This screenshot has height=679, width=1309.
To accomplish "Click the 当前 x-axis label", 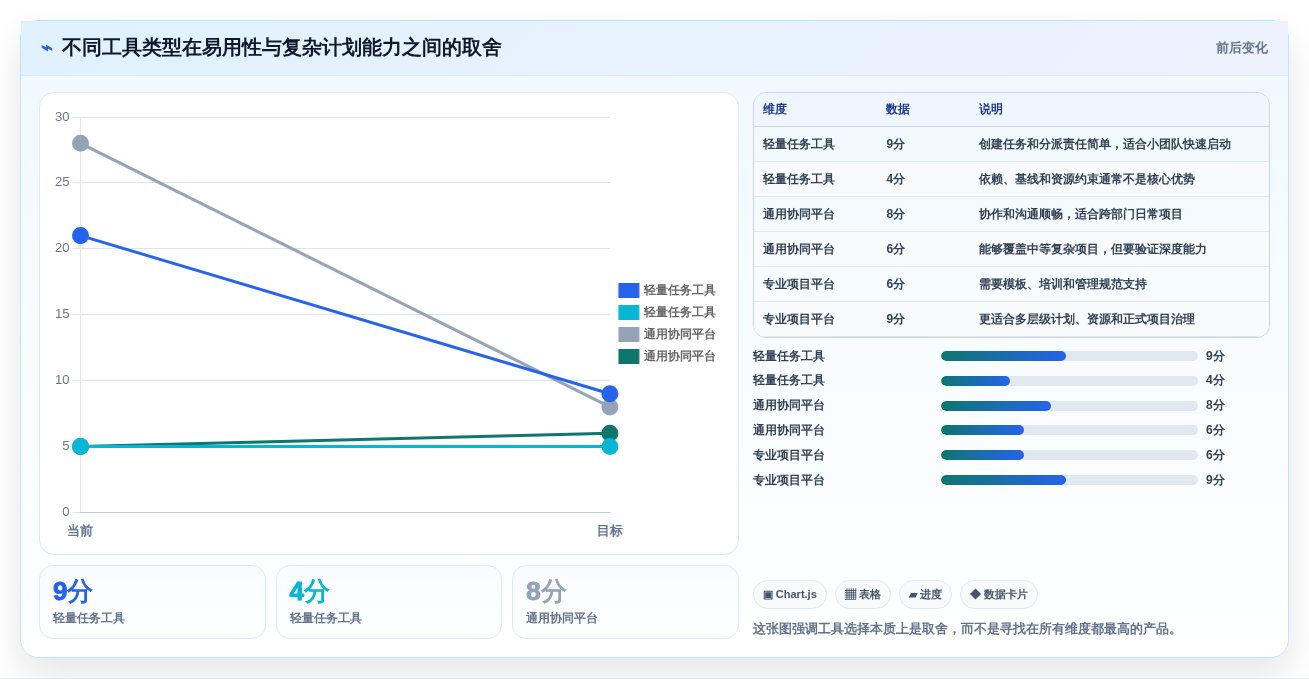I will click(x=80, y=531).
